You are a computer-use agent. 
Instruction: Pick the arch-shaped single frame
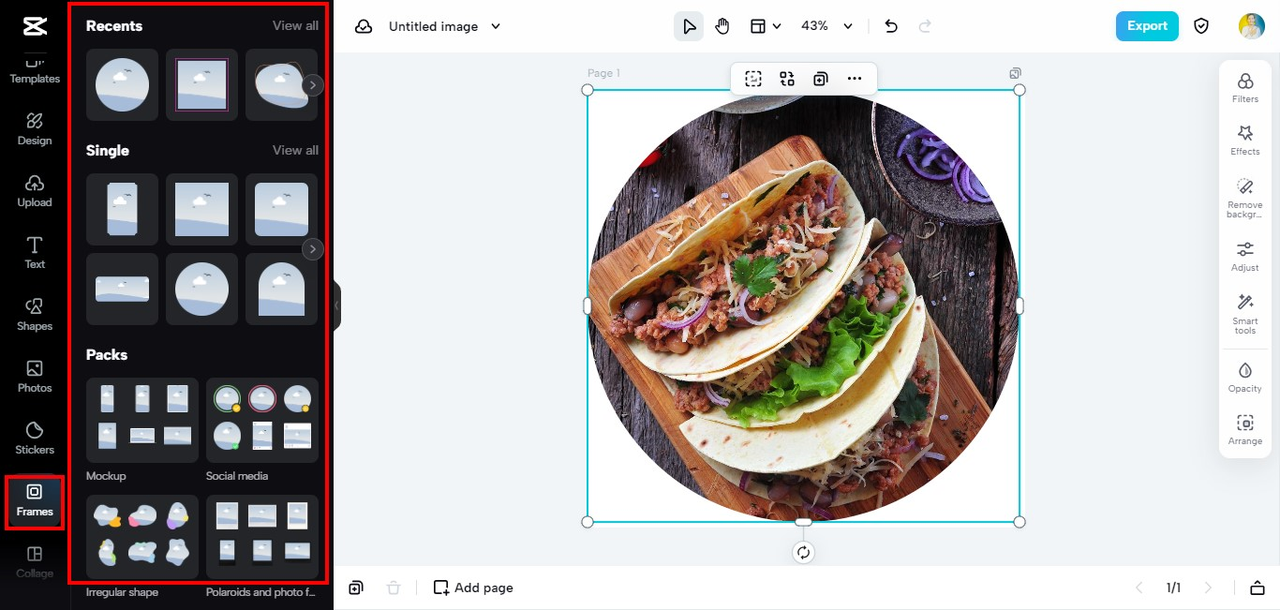(x=281, y=289)
